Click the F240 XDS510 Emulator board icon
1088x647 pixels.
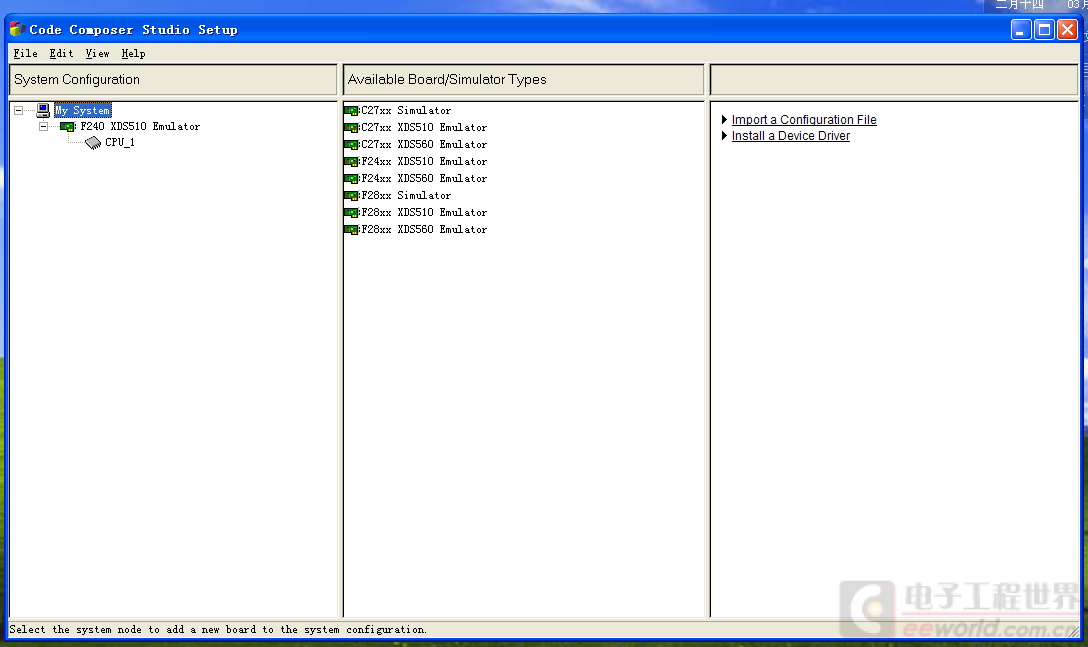[x=67, y=126]
